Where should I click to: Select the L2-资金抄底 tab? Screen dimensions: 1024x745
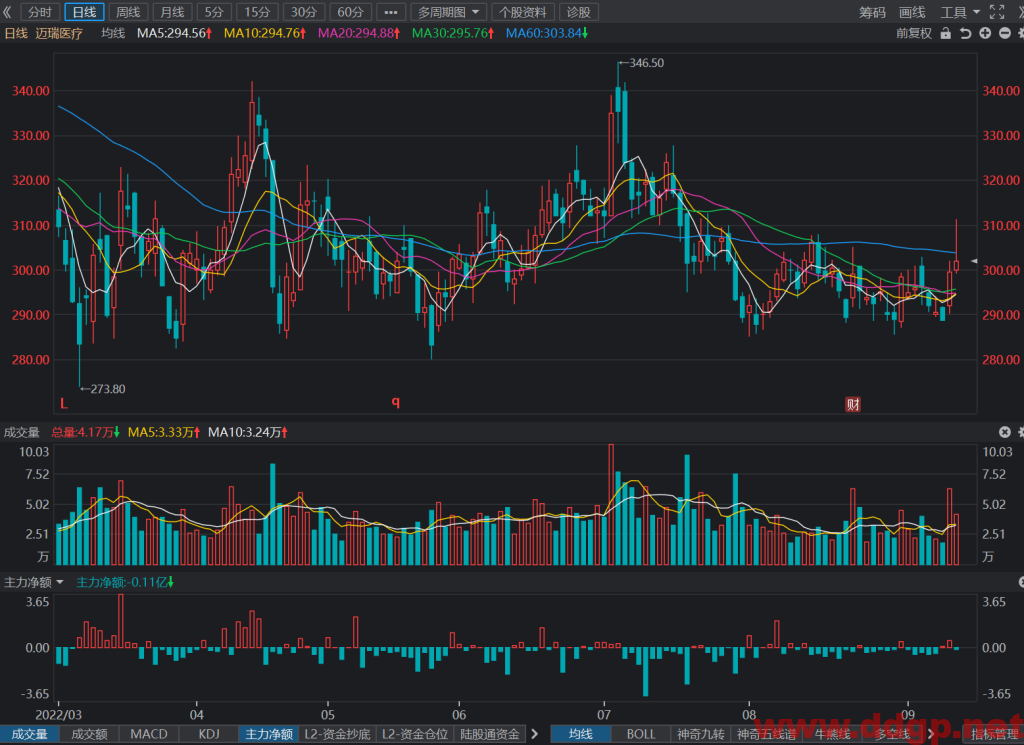click(338, 734)
